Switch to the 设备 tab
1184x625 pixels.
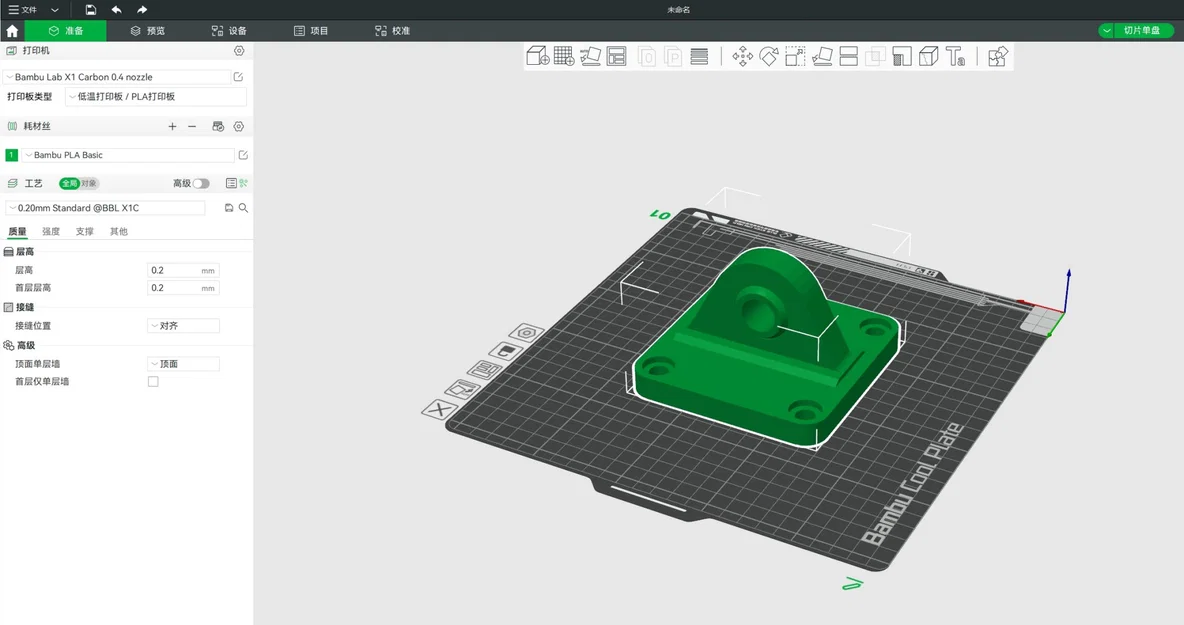[229, 31]
